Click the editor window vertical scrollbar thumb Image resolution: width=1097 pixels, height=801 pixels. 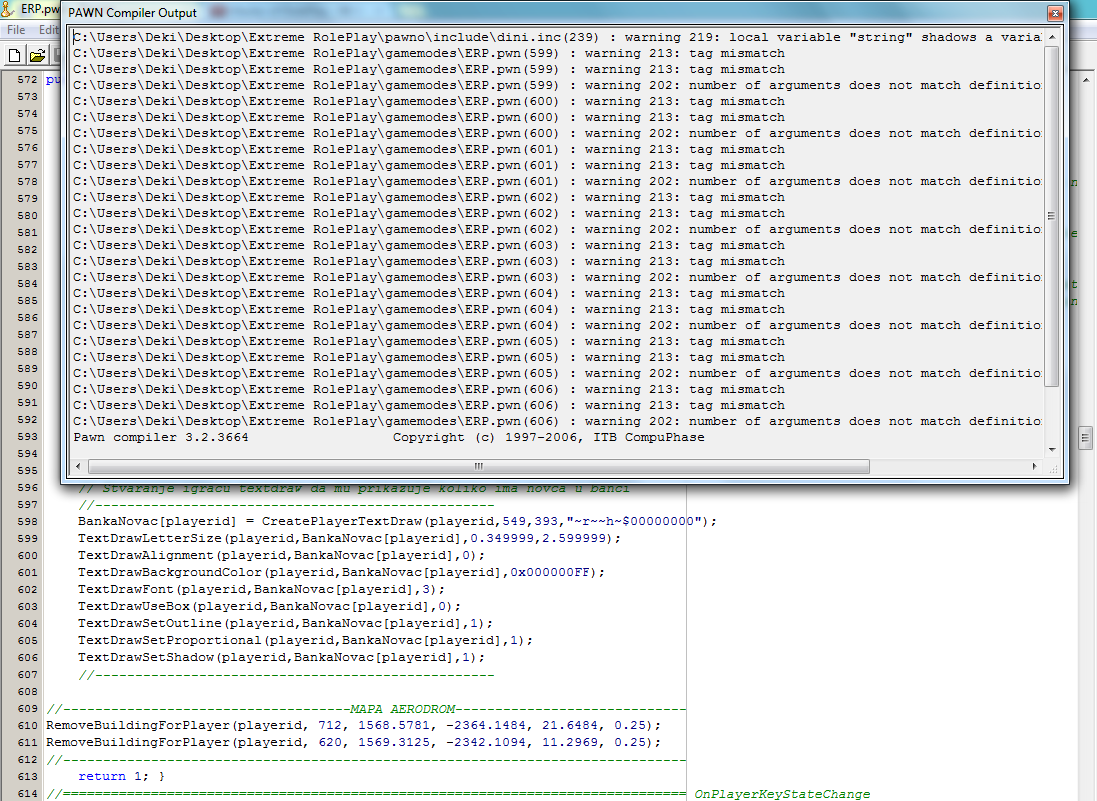1085,439
